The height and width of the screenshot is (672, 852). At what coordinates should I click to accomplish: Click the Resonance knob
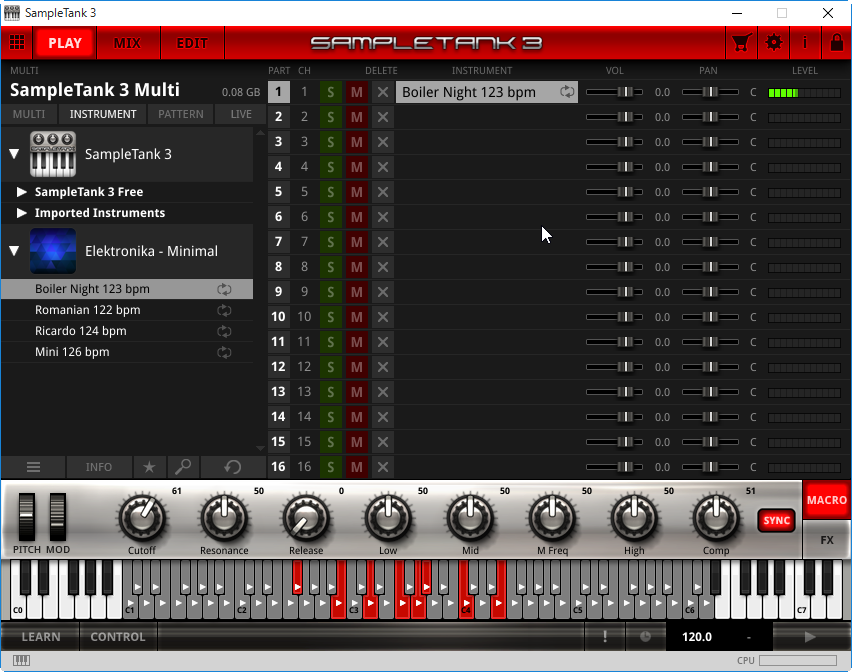224,517
